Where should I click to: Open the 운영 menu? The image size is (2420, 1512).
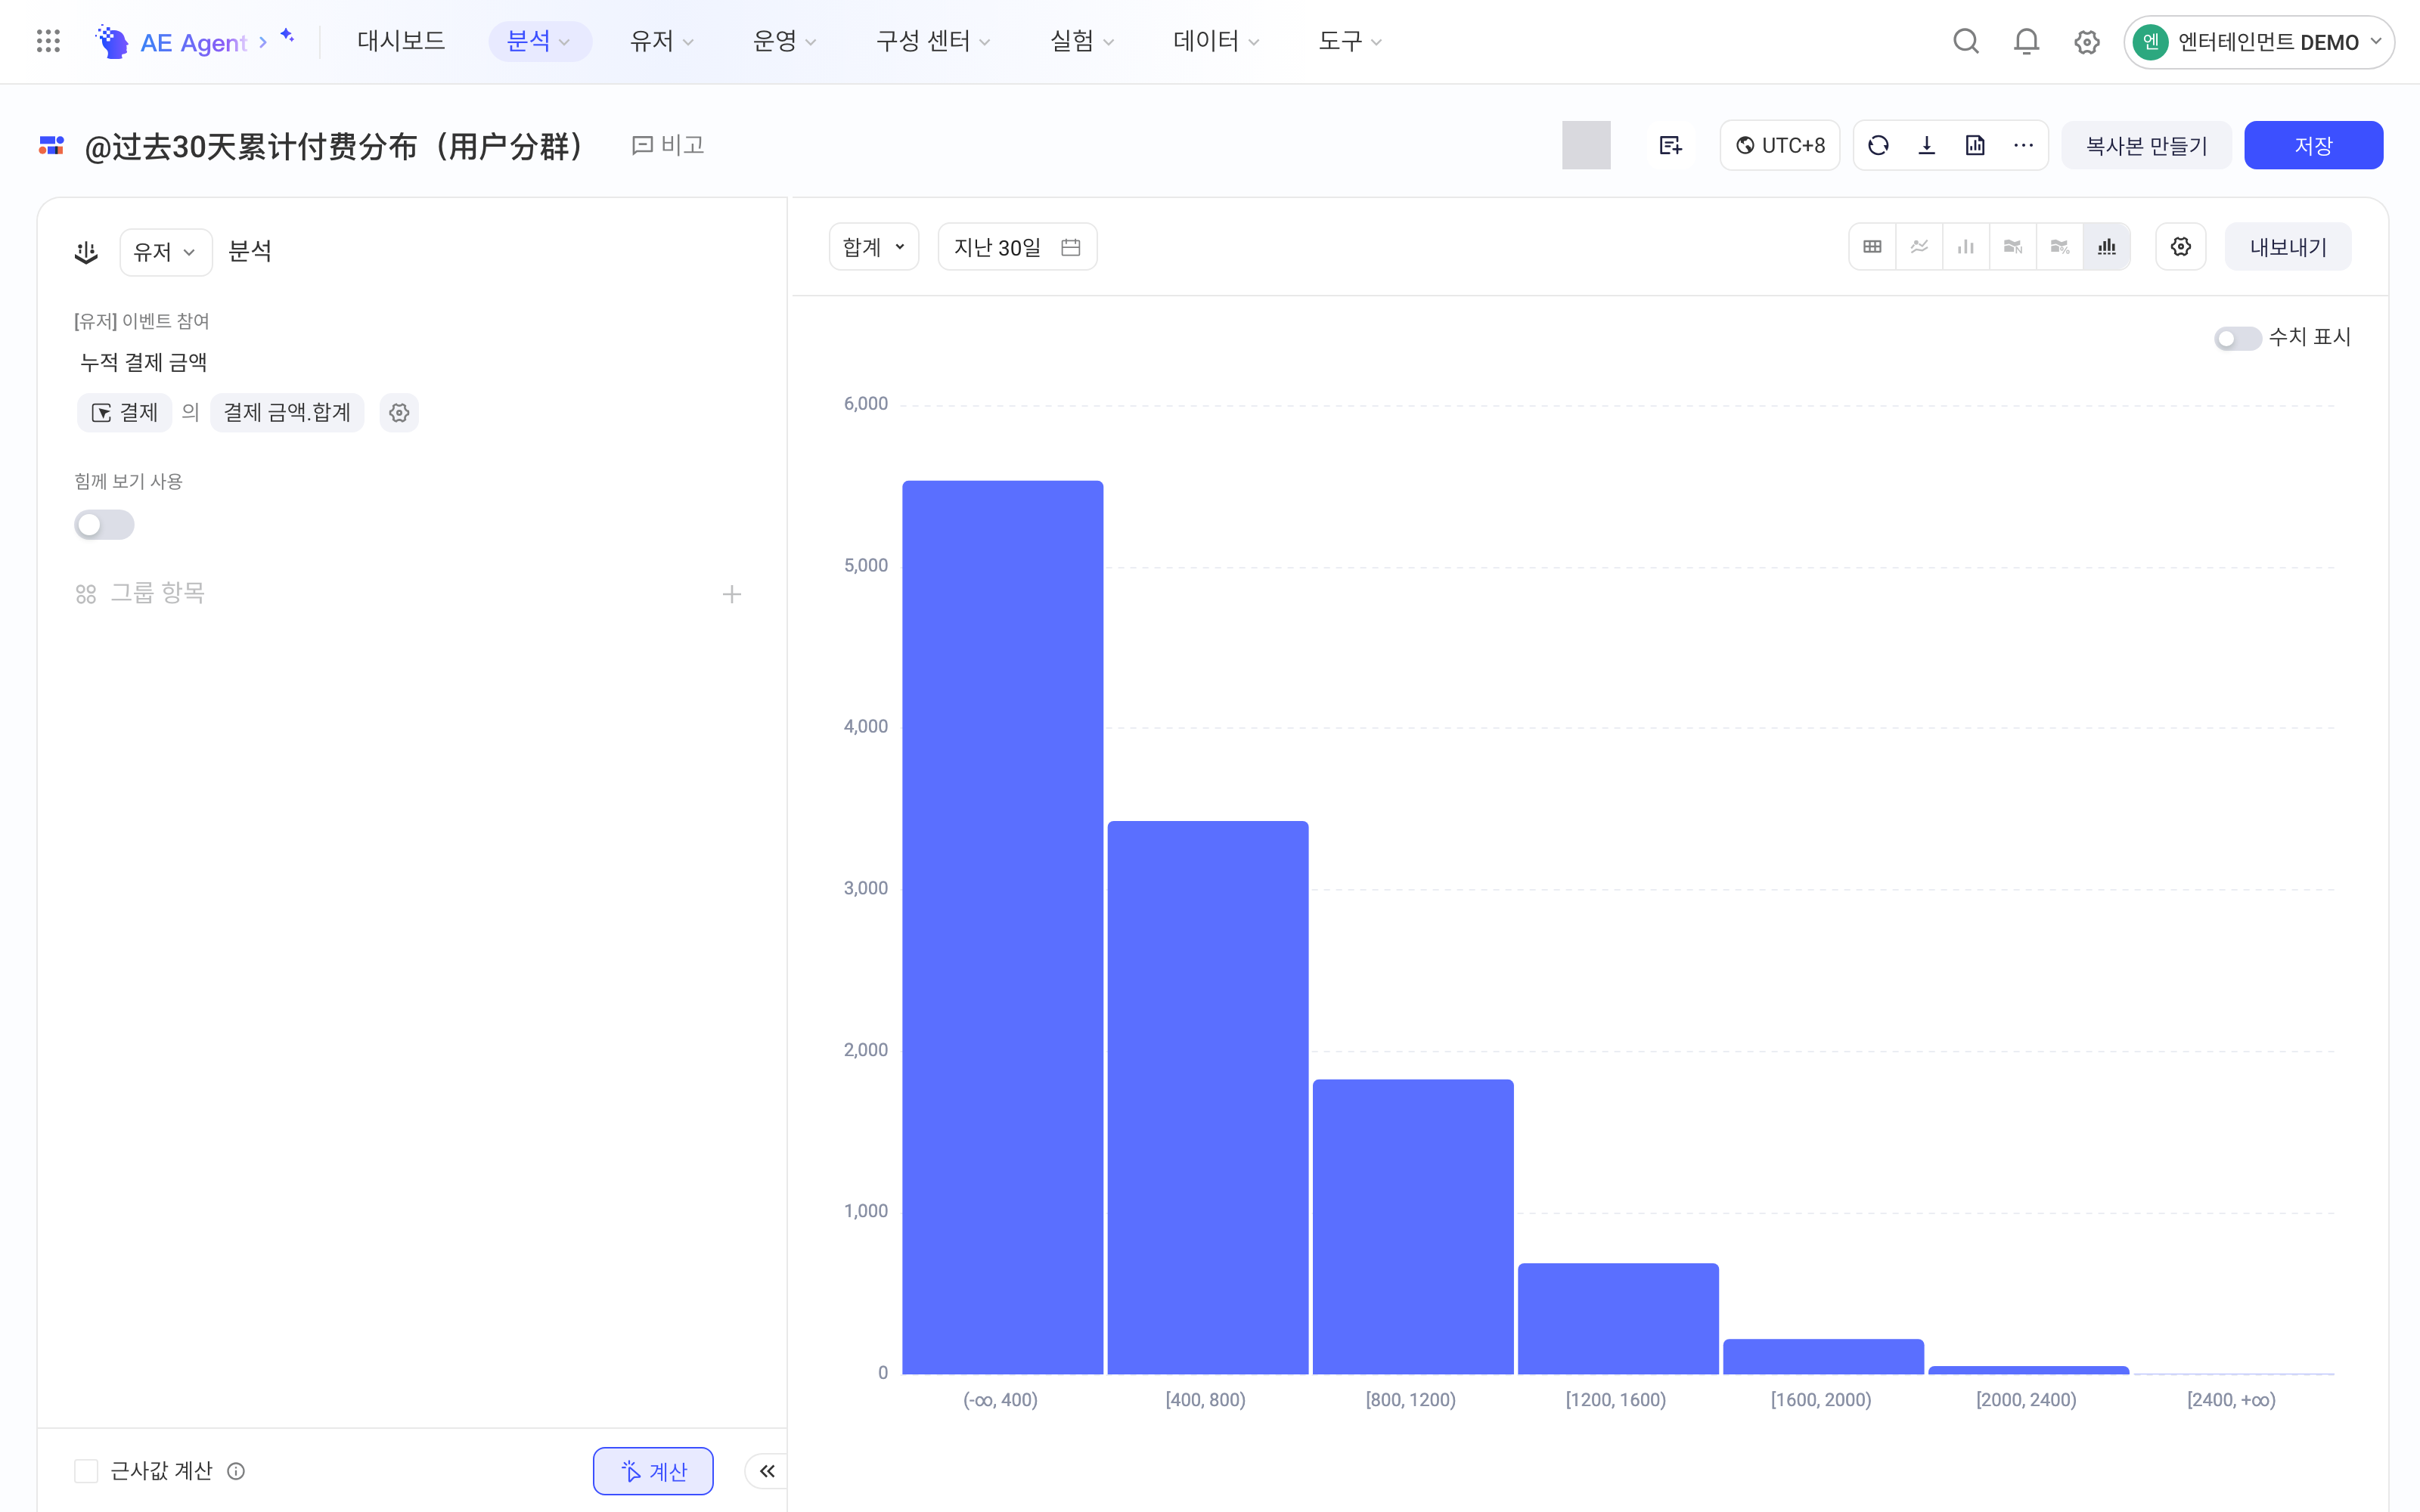click(x=784, y=41)
